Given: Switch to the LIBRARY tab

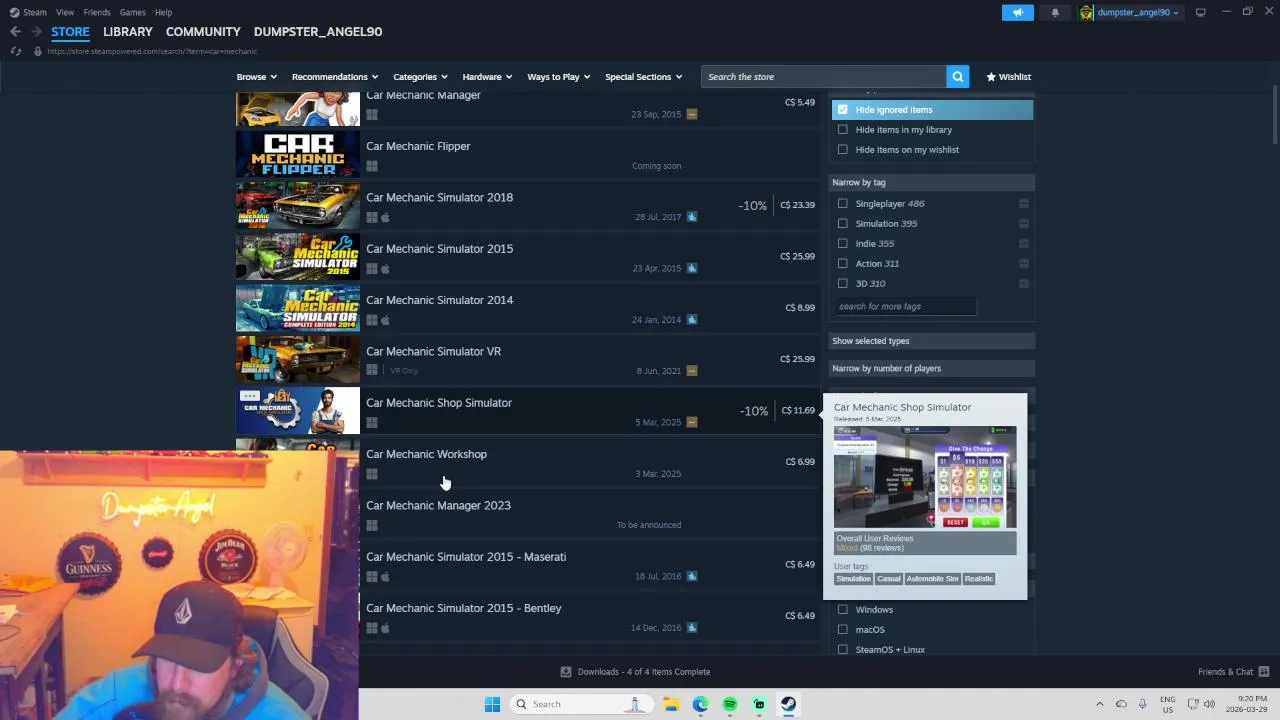Looking at the screenshot, I should pyautogui.click(x=128, y=31).
